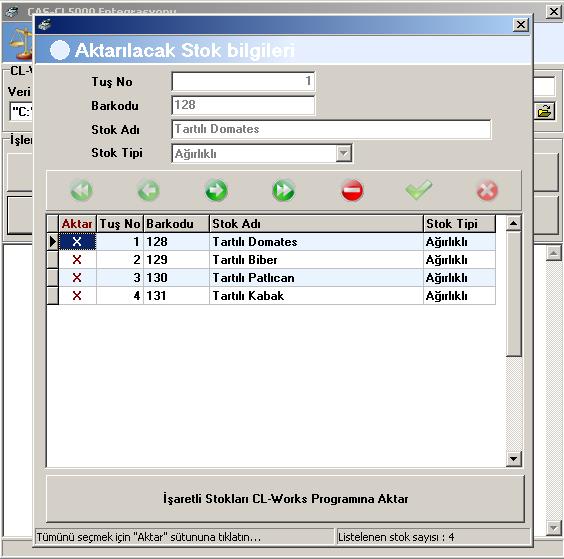
Task: Click the Tuş No input field
Action: 243,81
